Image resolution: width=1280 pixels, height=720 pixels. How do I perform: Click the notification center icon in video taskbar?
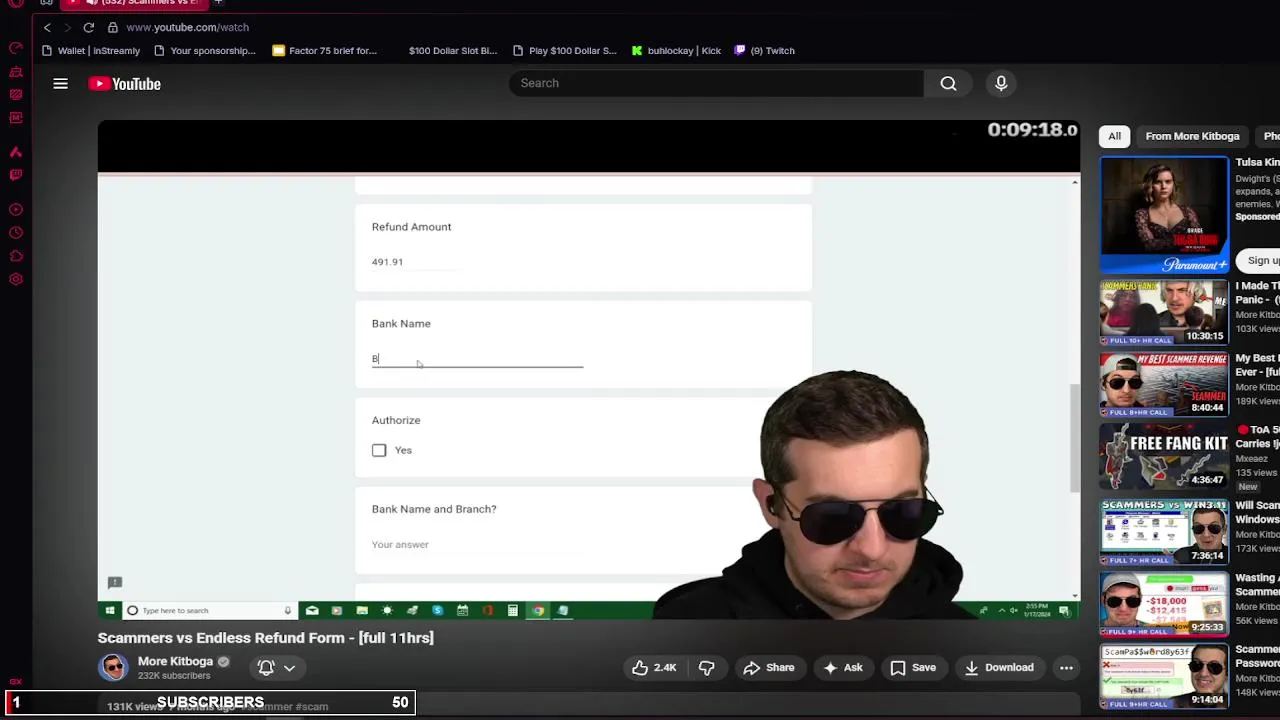[1064, 610]
